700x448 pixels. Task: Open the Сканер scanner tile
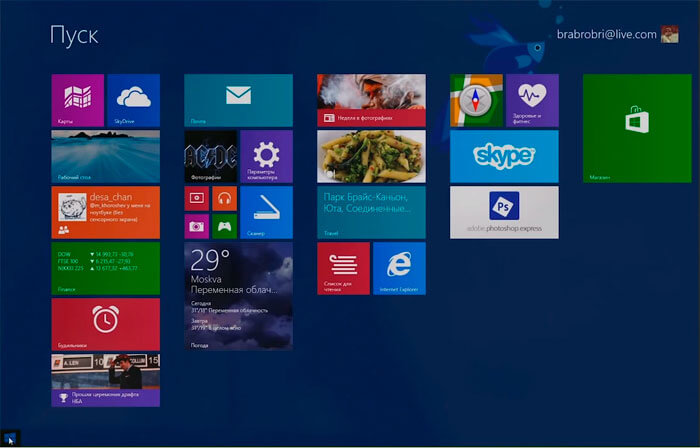tap(267, 212)
